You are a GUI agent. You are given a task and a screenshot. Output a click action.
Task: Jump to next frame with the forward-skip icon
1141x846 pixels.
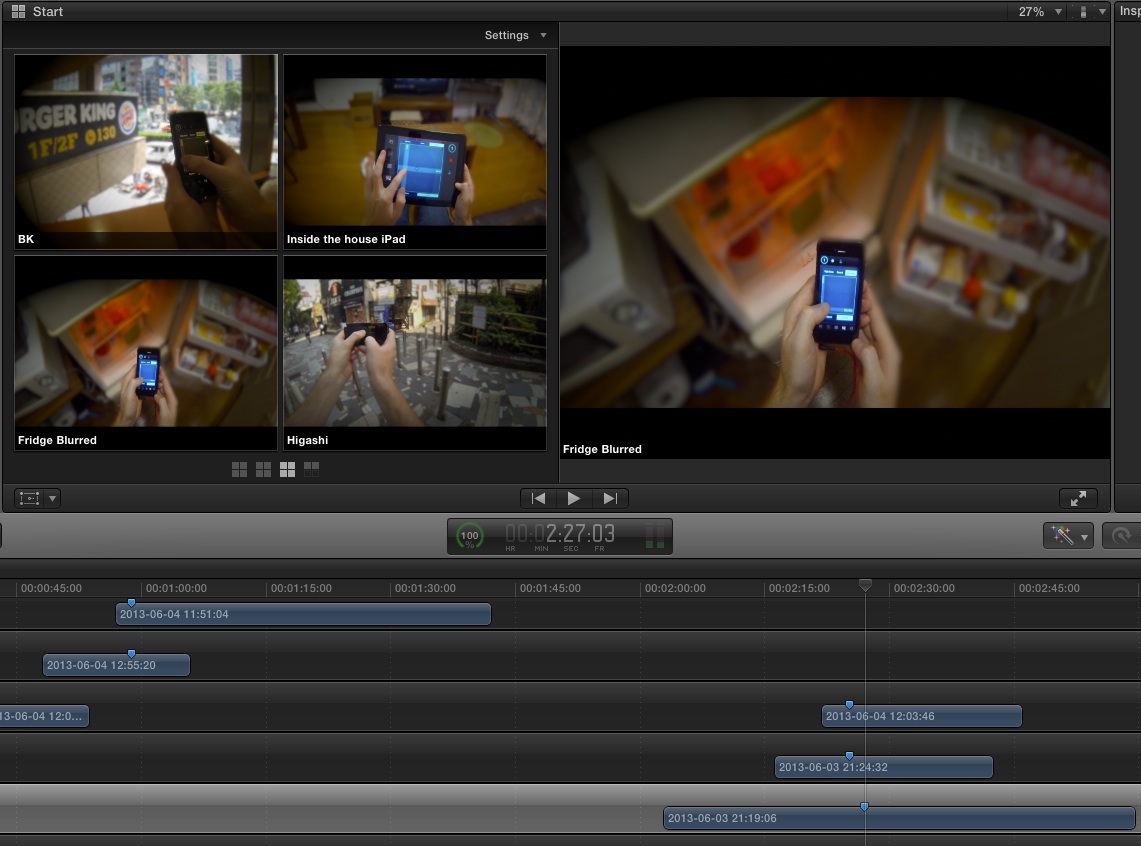tap(611, 498)
